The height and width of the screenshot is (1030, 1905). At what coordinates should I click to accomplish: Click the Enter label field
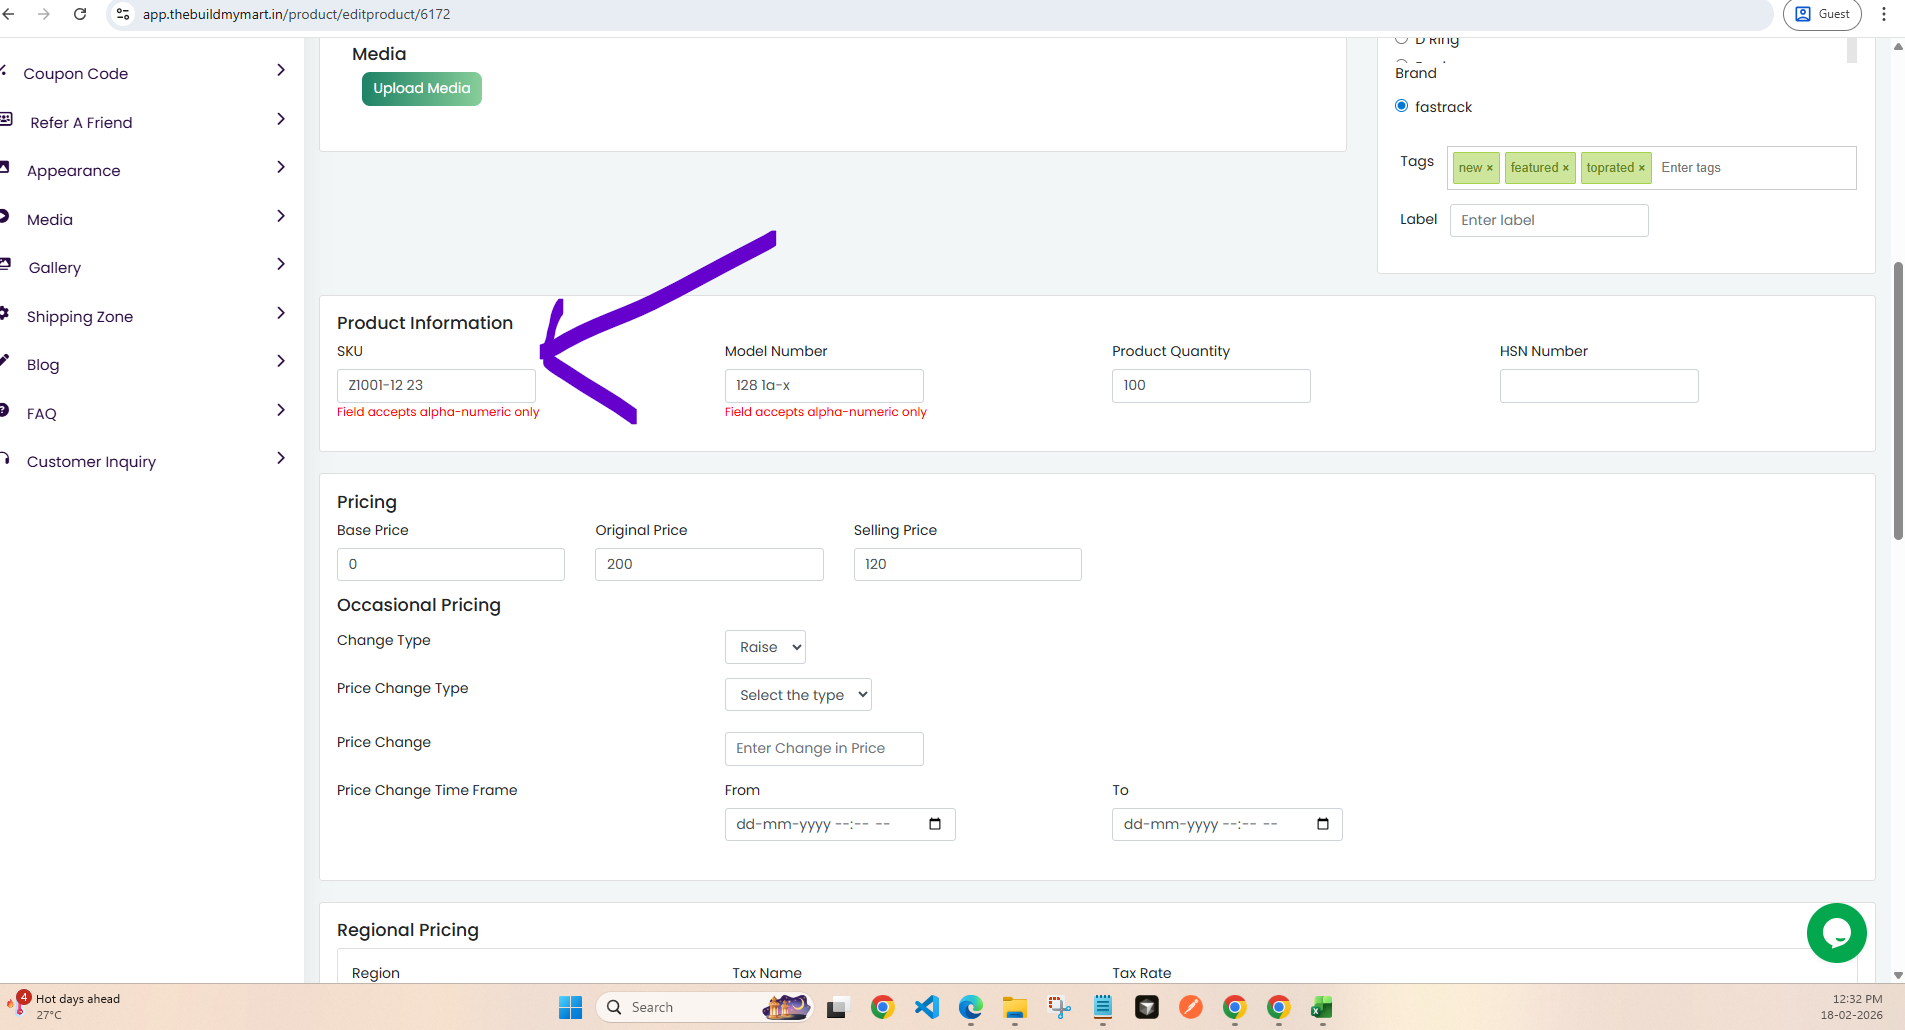[1549, 220]
